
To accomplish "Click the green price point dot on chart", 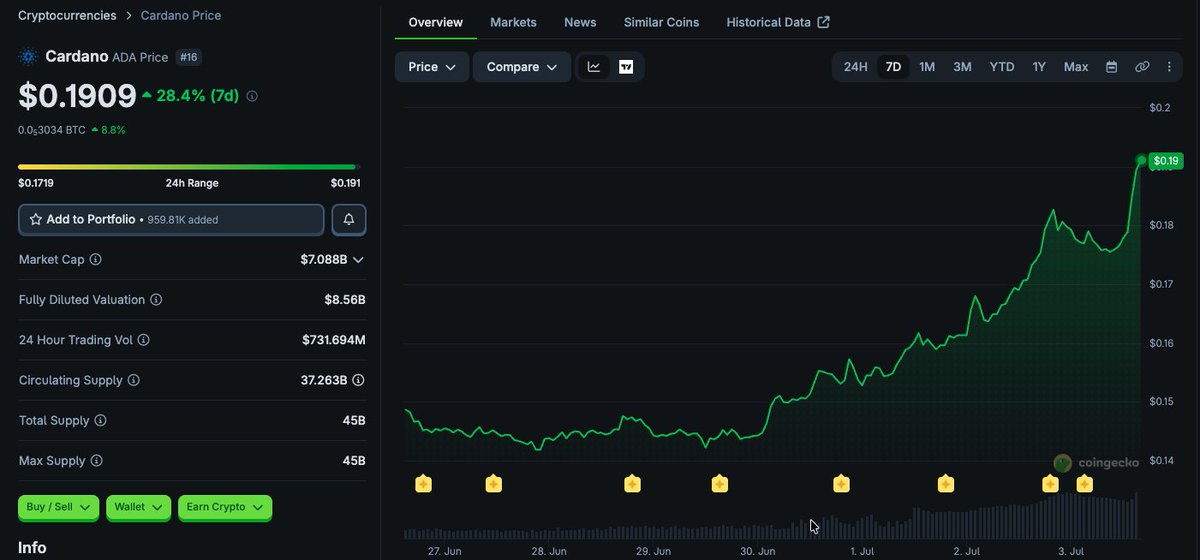I will click(x=1141, y=160).
